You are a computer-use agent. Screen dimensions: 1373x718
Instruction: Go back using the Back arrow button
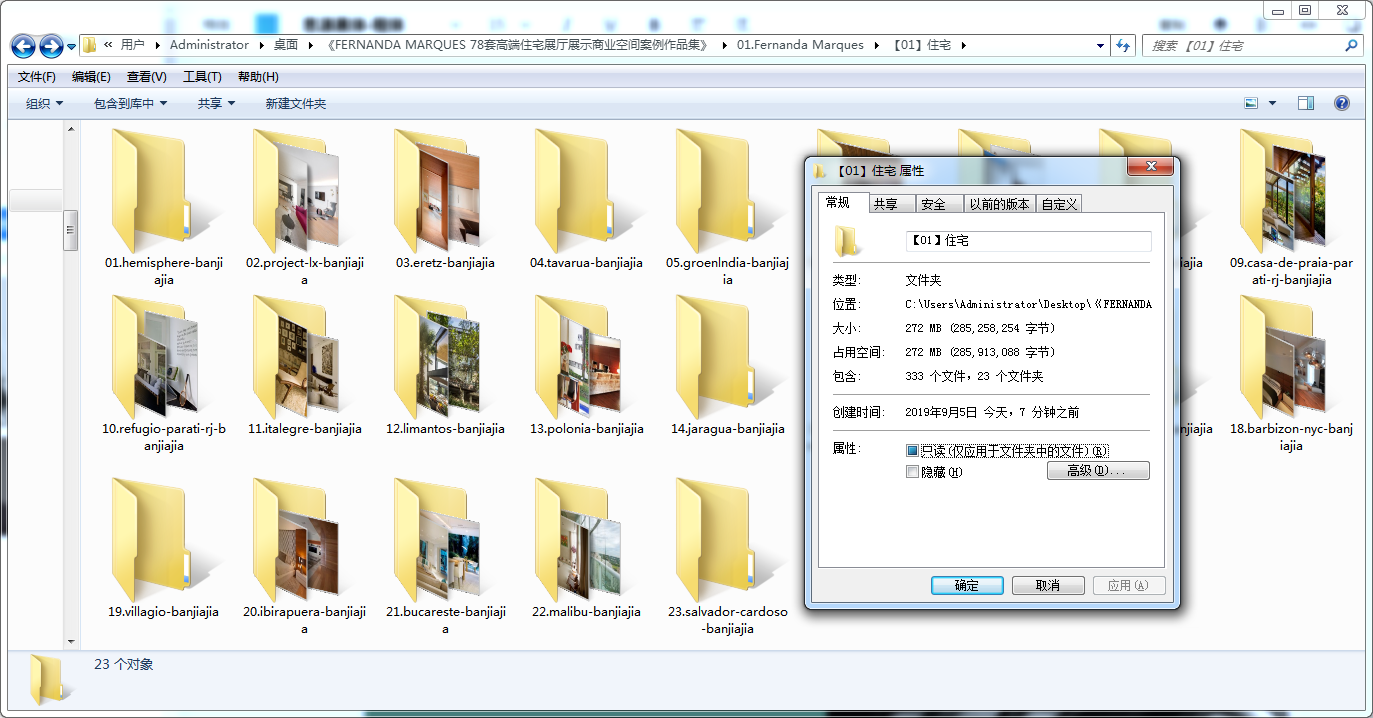tap(23, 46)
